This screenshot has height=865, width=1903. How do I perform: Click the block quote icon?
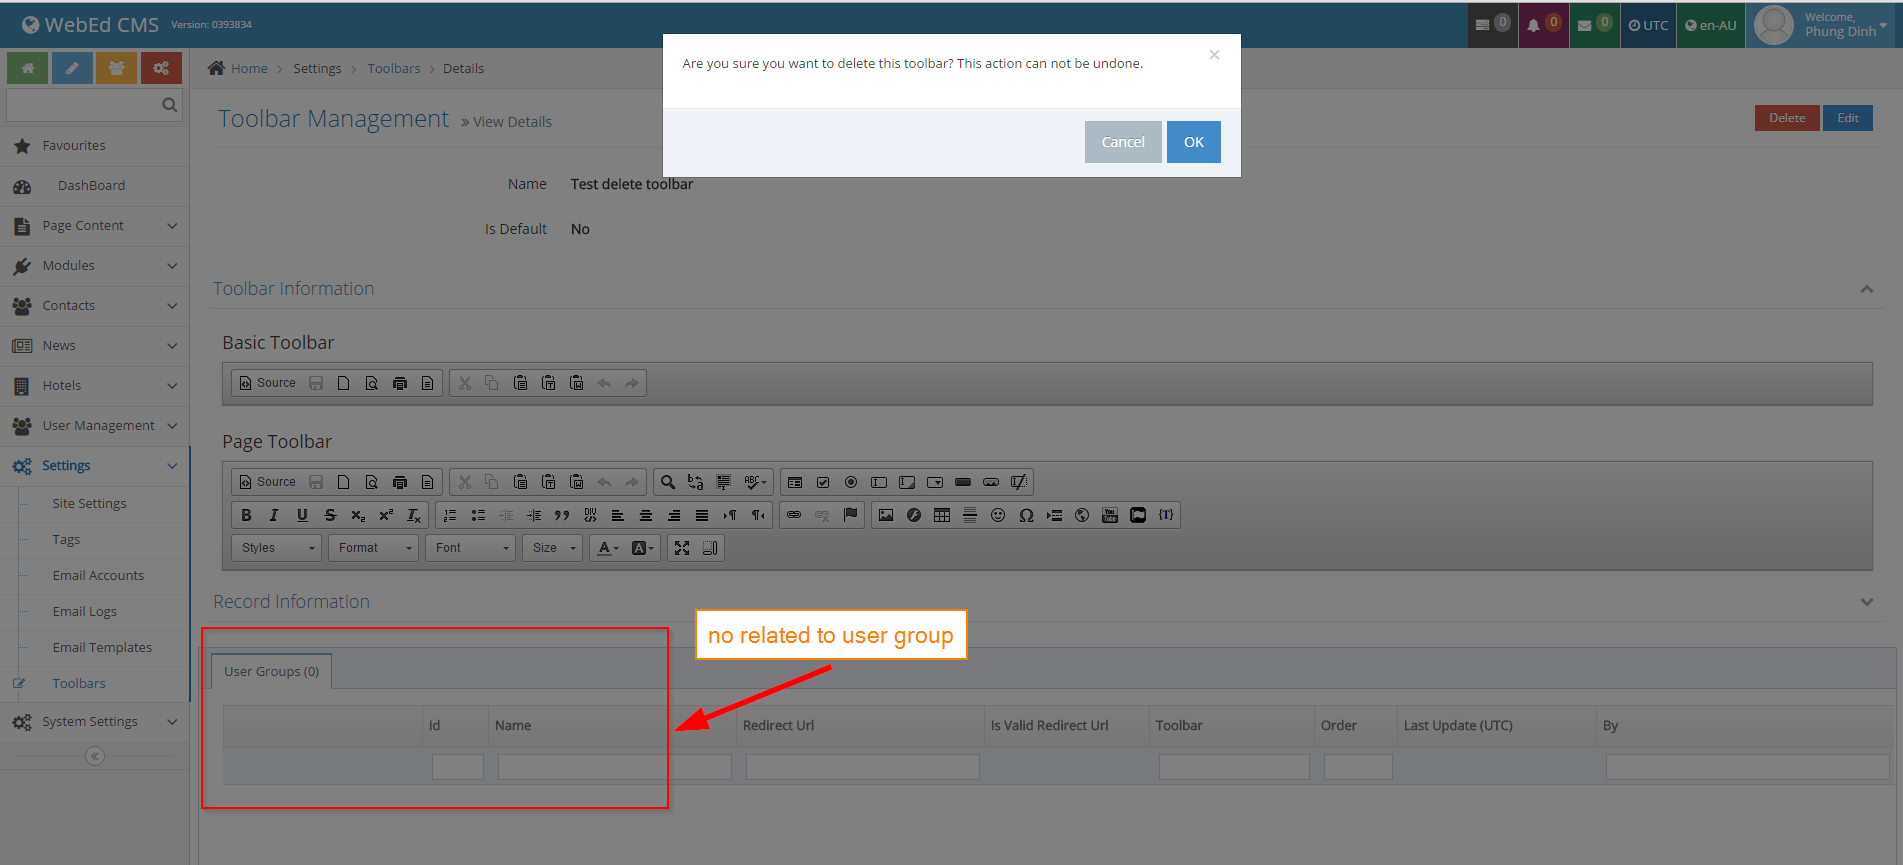point(562,515)
